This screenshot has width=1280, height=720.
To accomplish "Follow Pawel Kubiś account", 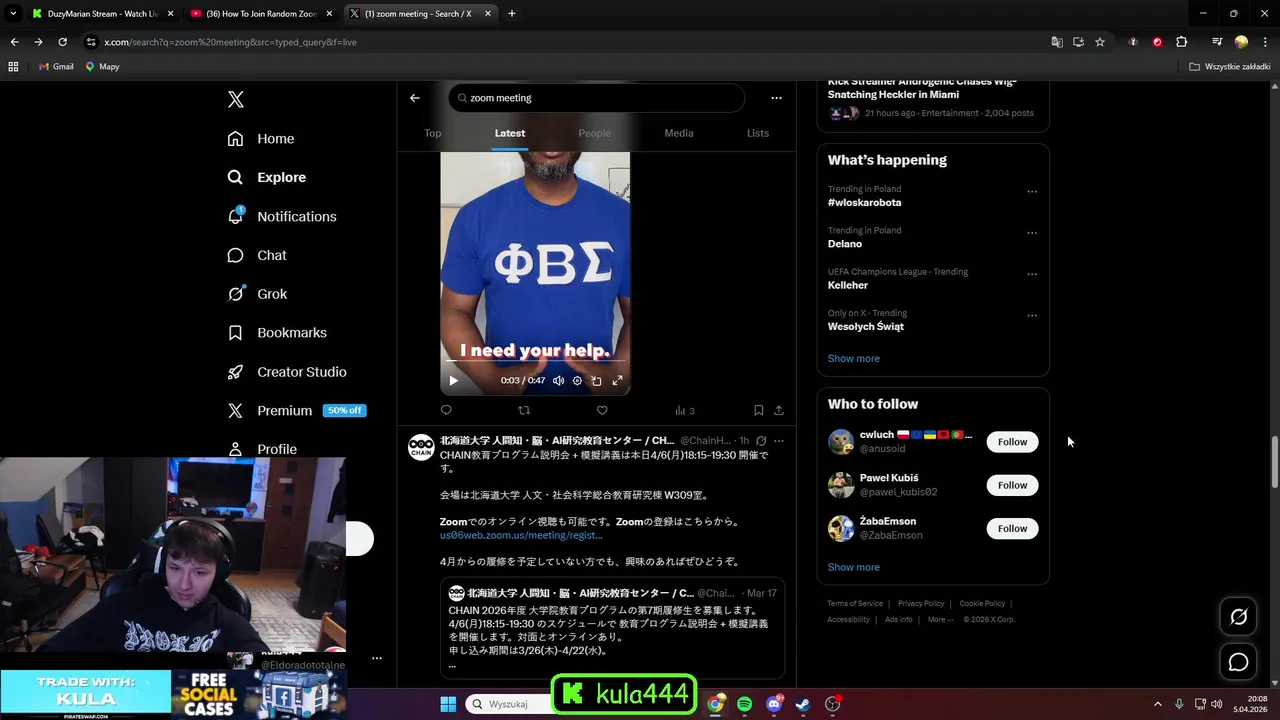I will click(x=1012, y=485).
